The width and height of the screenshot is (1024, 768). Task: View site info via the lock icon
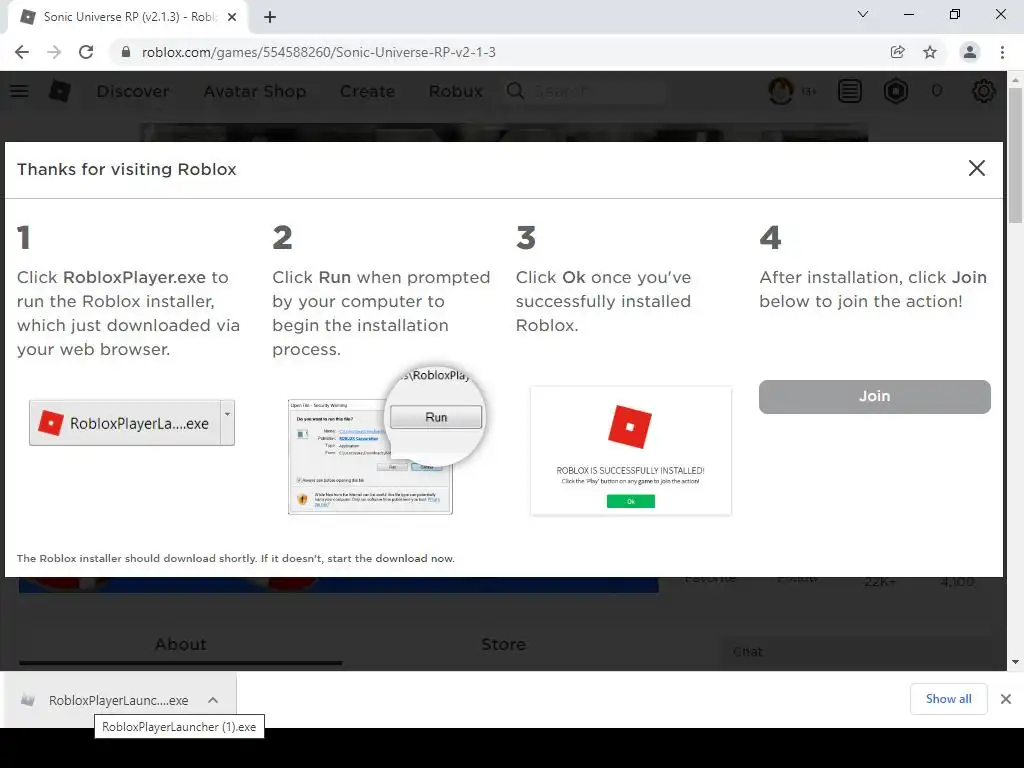pos(126,52)
